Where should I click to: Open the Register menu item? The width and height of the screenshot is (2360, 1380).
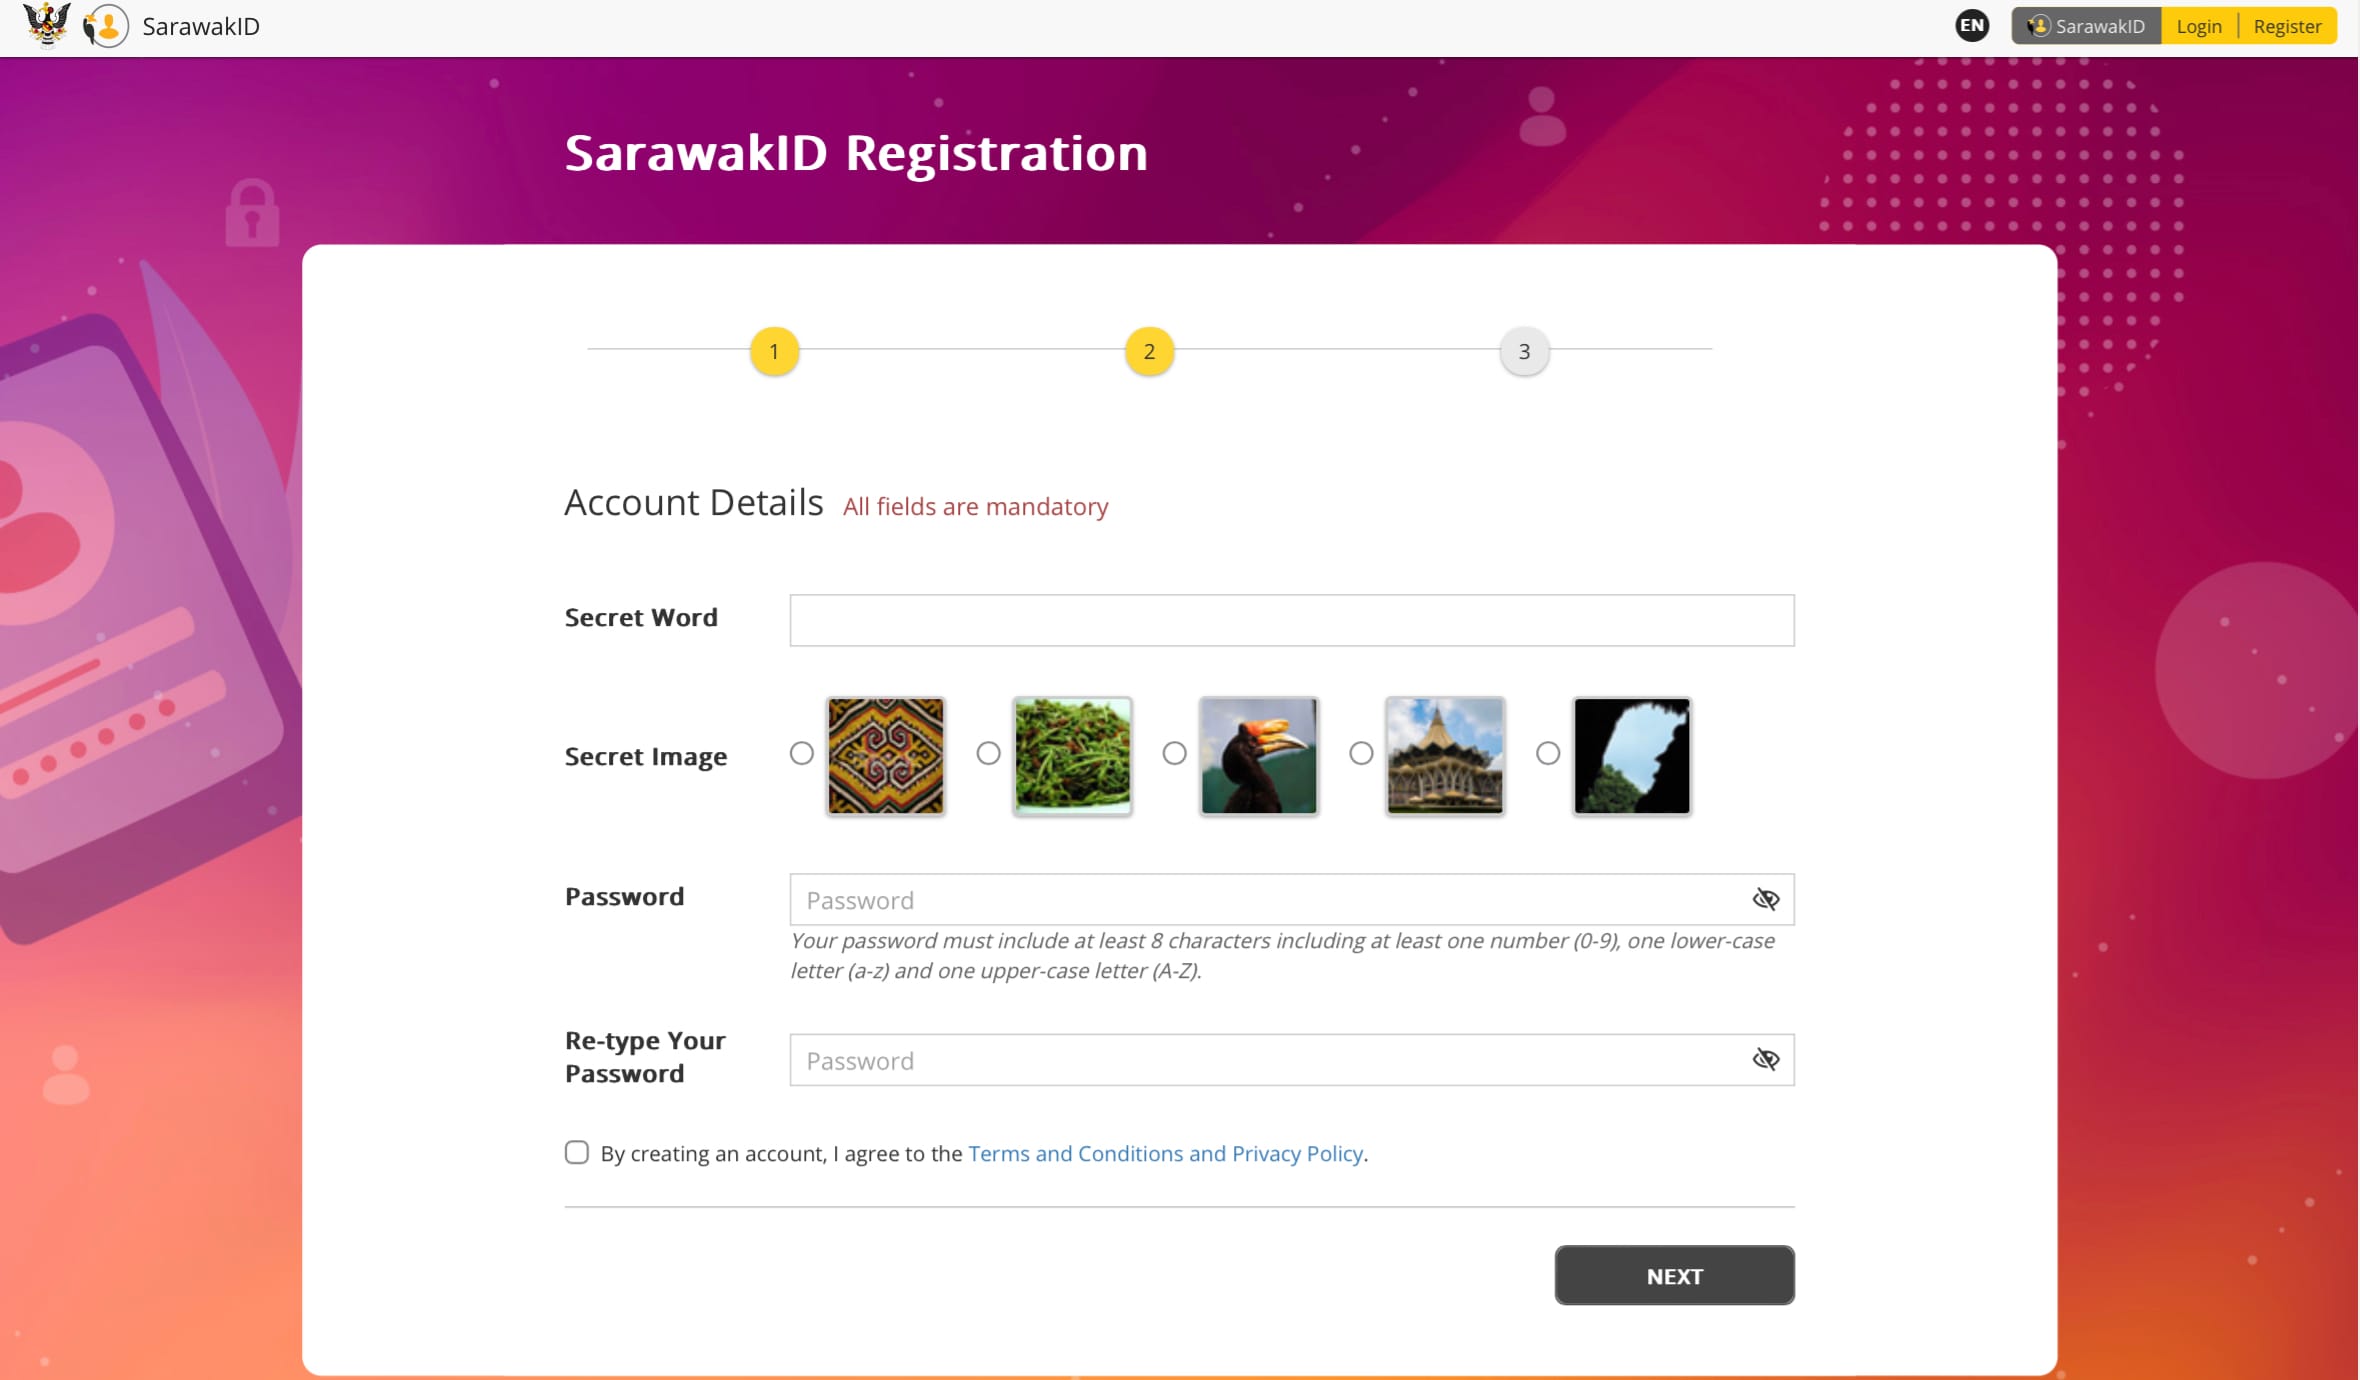(2287, 26)
